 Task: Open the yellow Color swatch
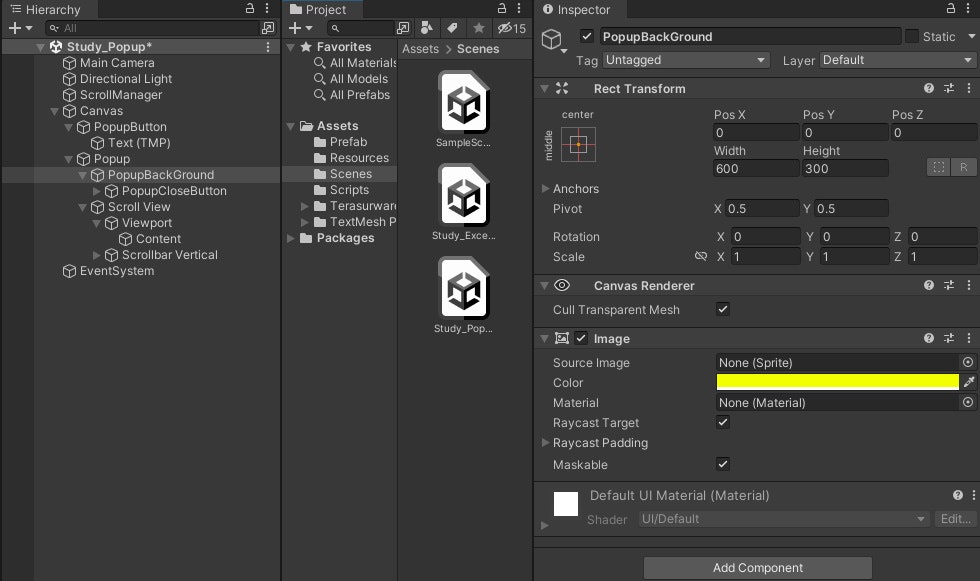[838, 382]
